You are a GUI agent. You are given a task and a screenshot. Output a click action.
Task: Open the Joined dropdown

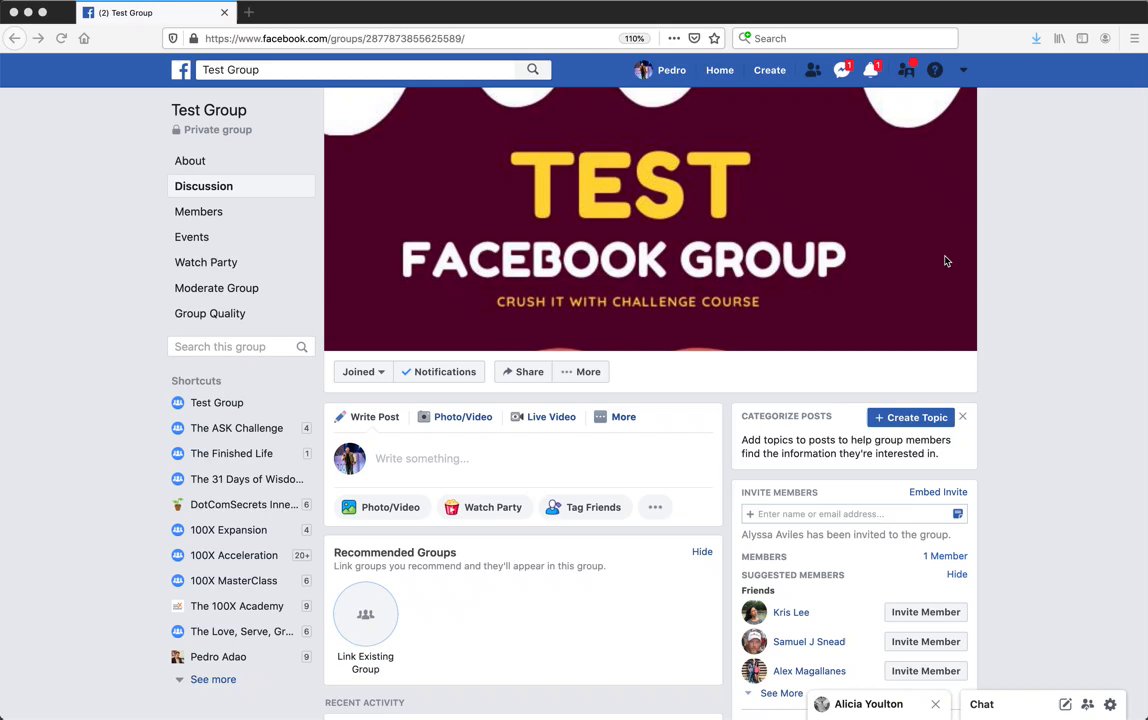point(363,372)
